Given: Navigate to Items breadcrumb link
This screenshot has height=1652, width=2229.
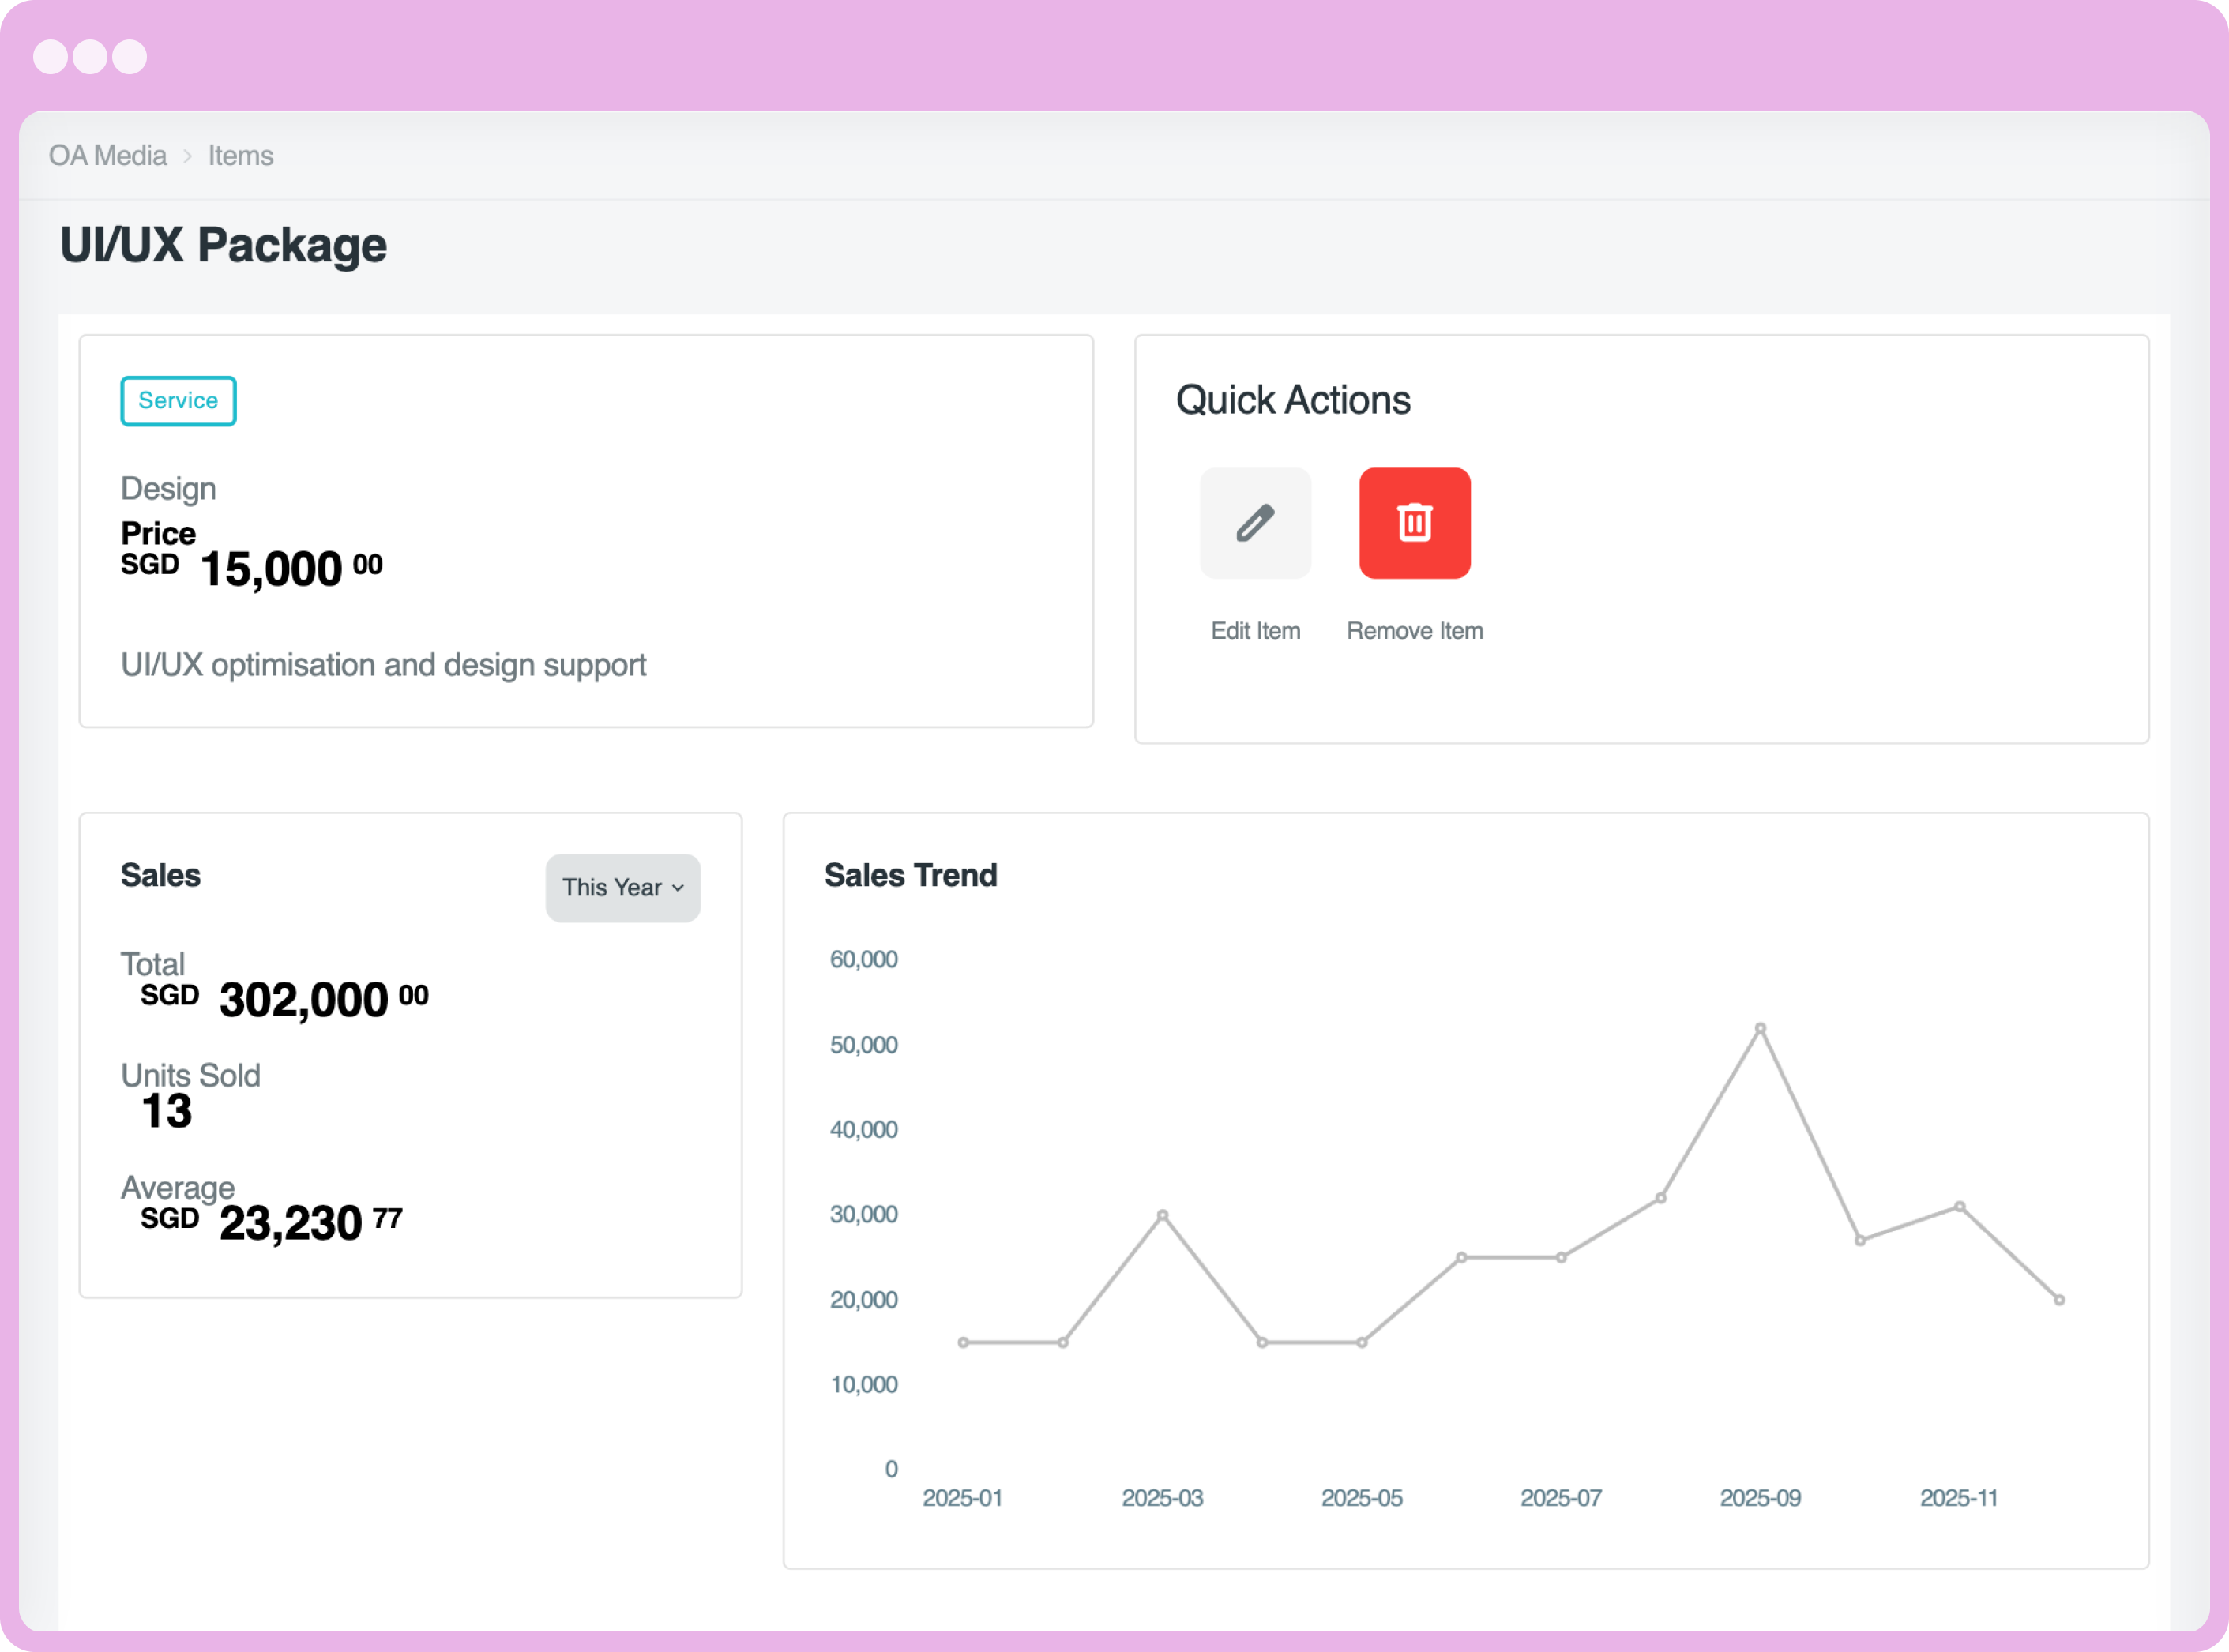Looking at the screenshot, I should pos(240,156).
